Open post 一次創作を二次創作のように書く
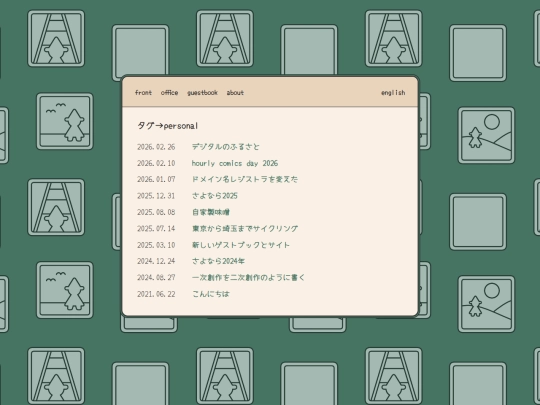Image resolution: width=540 pixels, height=405 pixels. click(x=248, y=278)
